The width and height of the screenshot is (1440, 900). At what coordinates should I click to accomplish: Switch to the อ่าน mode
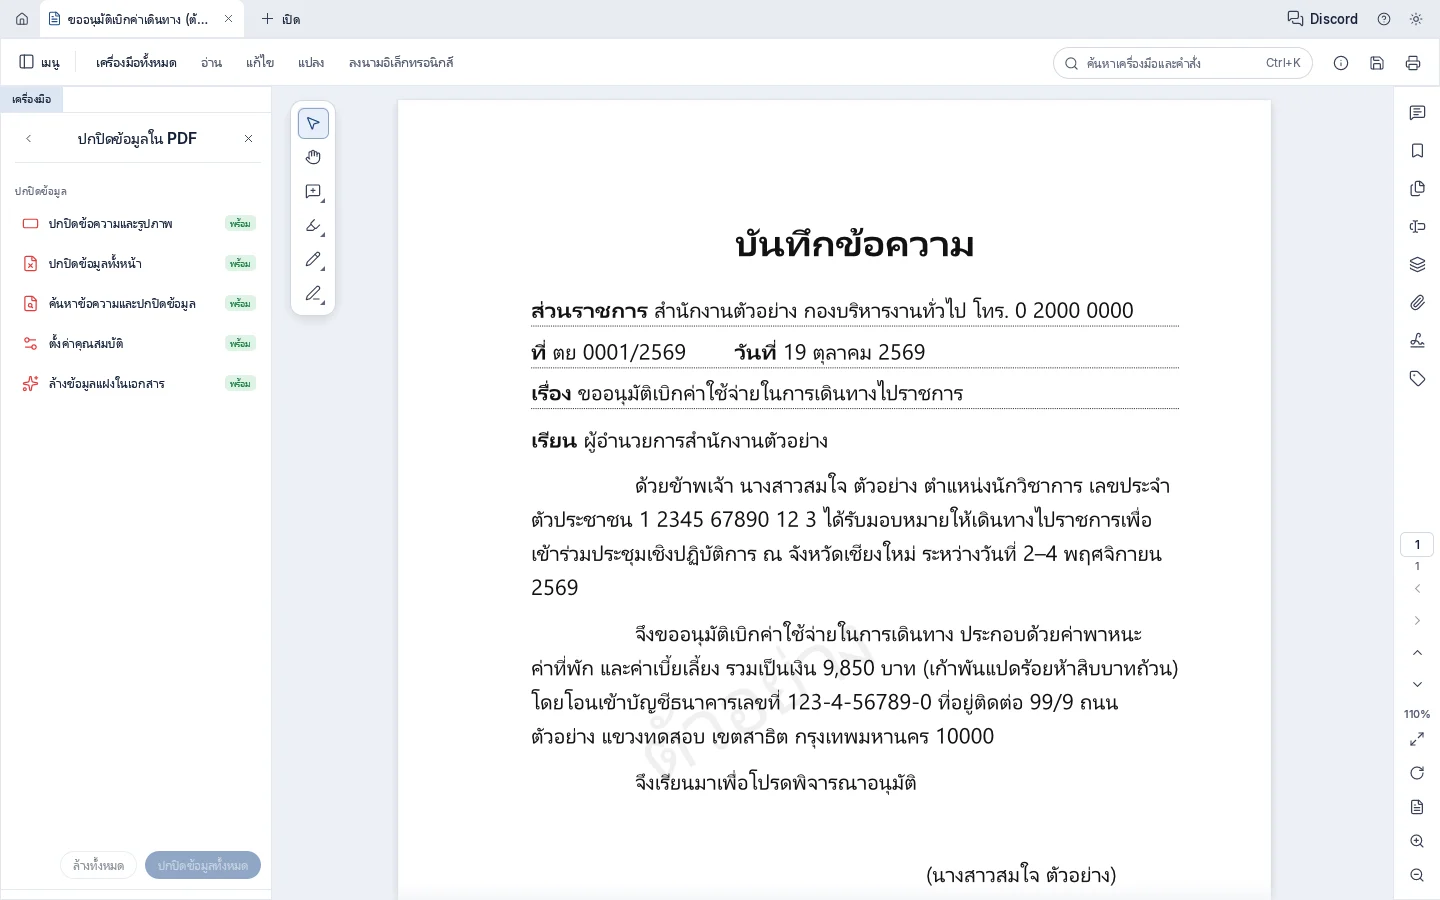[211, 63]
